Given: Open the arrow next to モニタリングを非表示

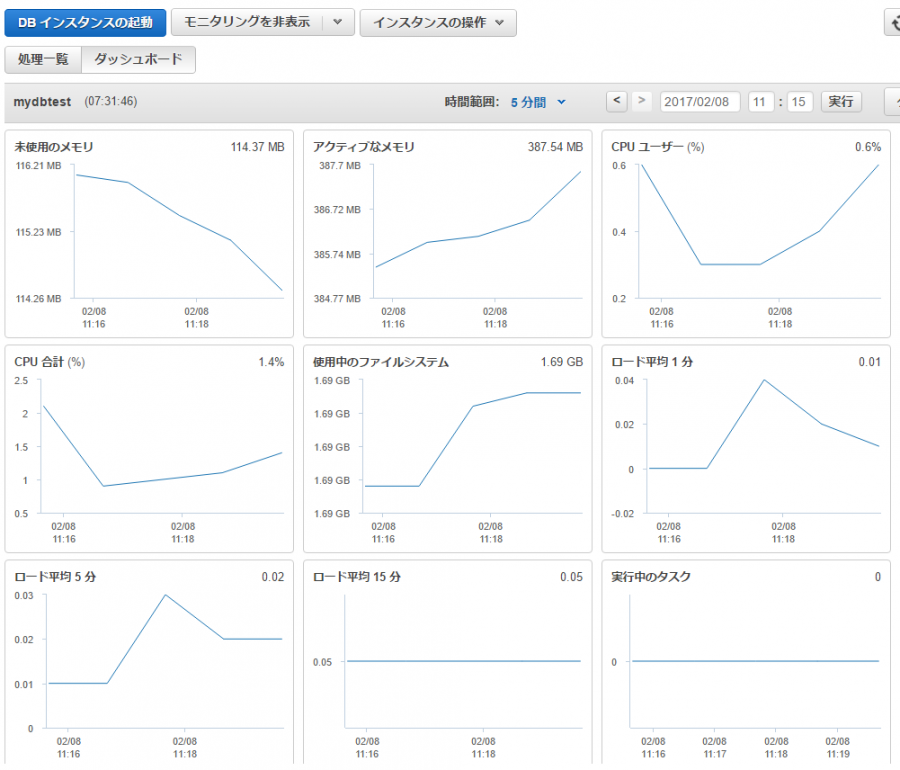Looking at the screenshot, I should [x=338, y=22].
